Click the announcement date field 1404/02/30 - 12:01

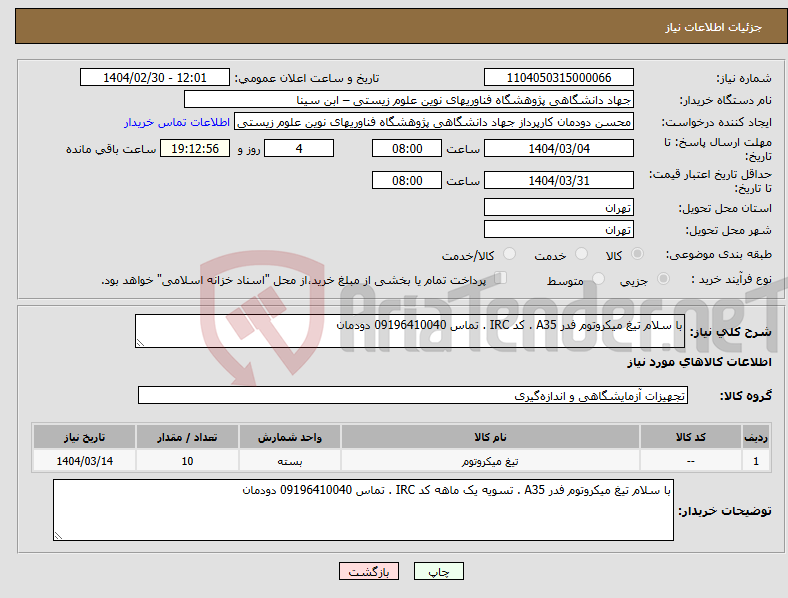[155, 77]
